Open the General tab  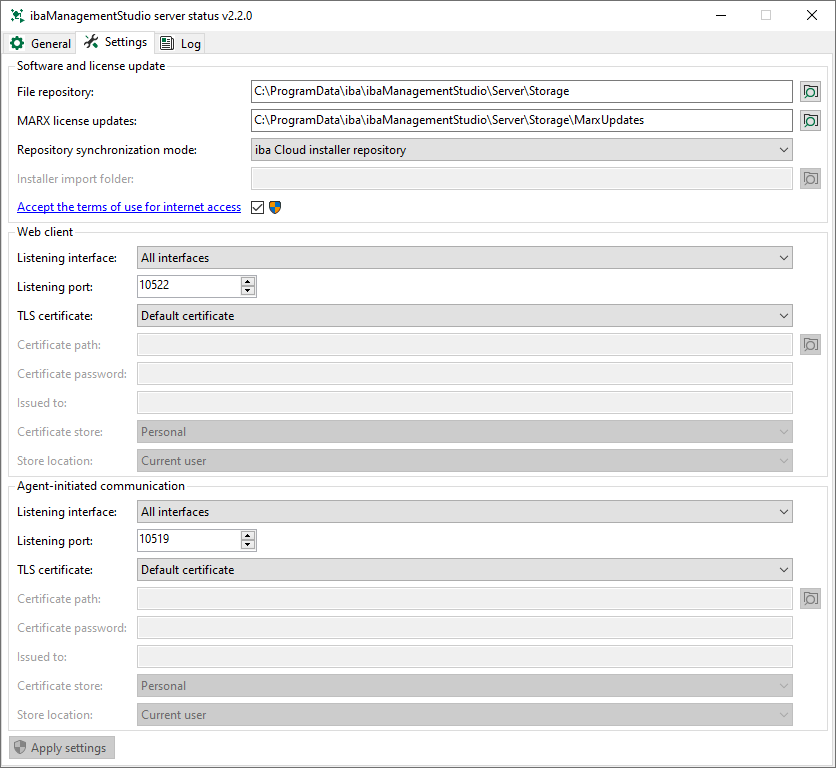[41, 43]
